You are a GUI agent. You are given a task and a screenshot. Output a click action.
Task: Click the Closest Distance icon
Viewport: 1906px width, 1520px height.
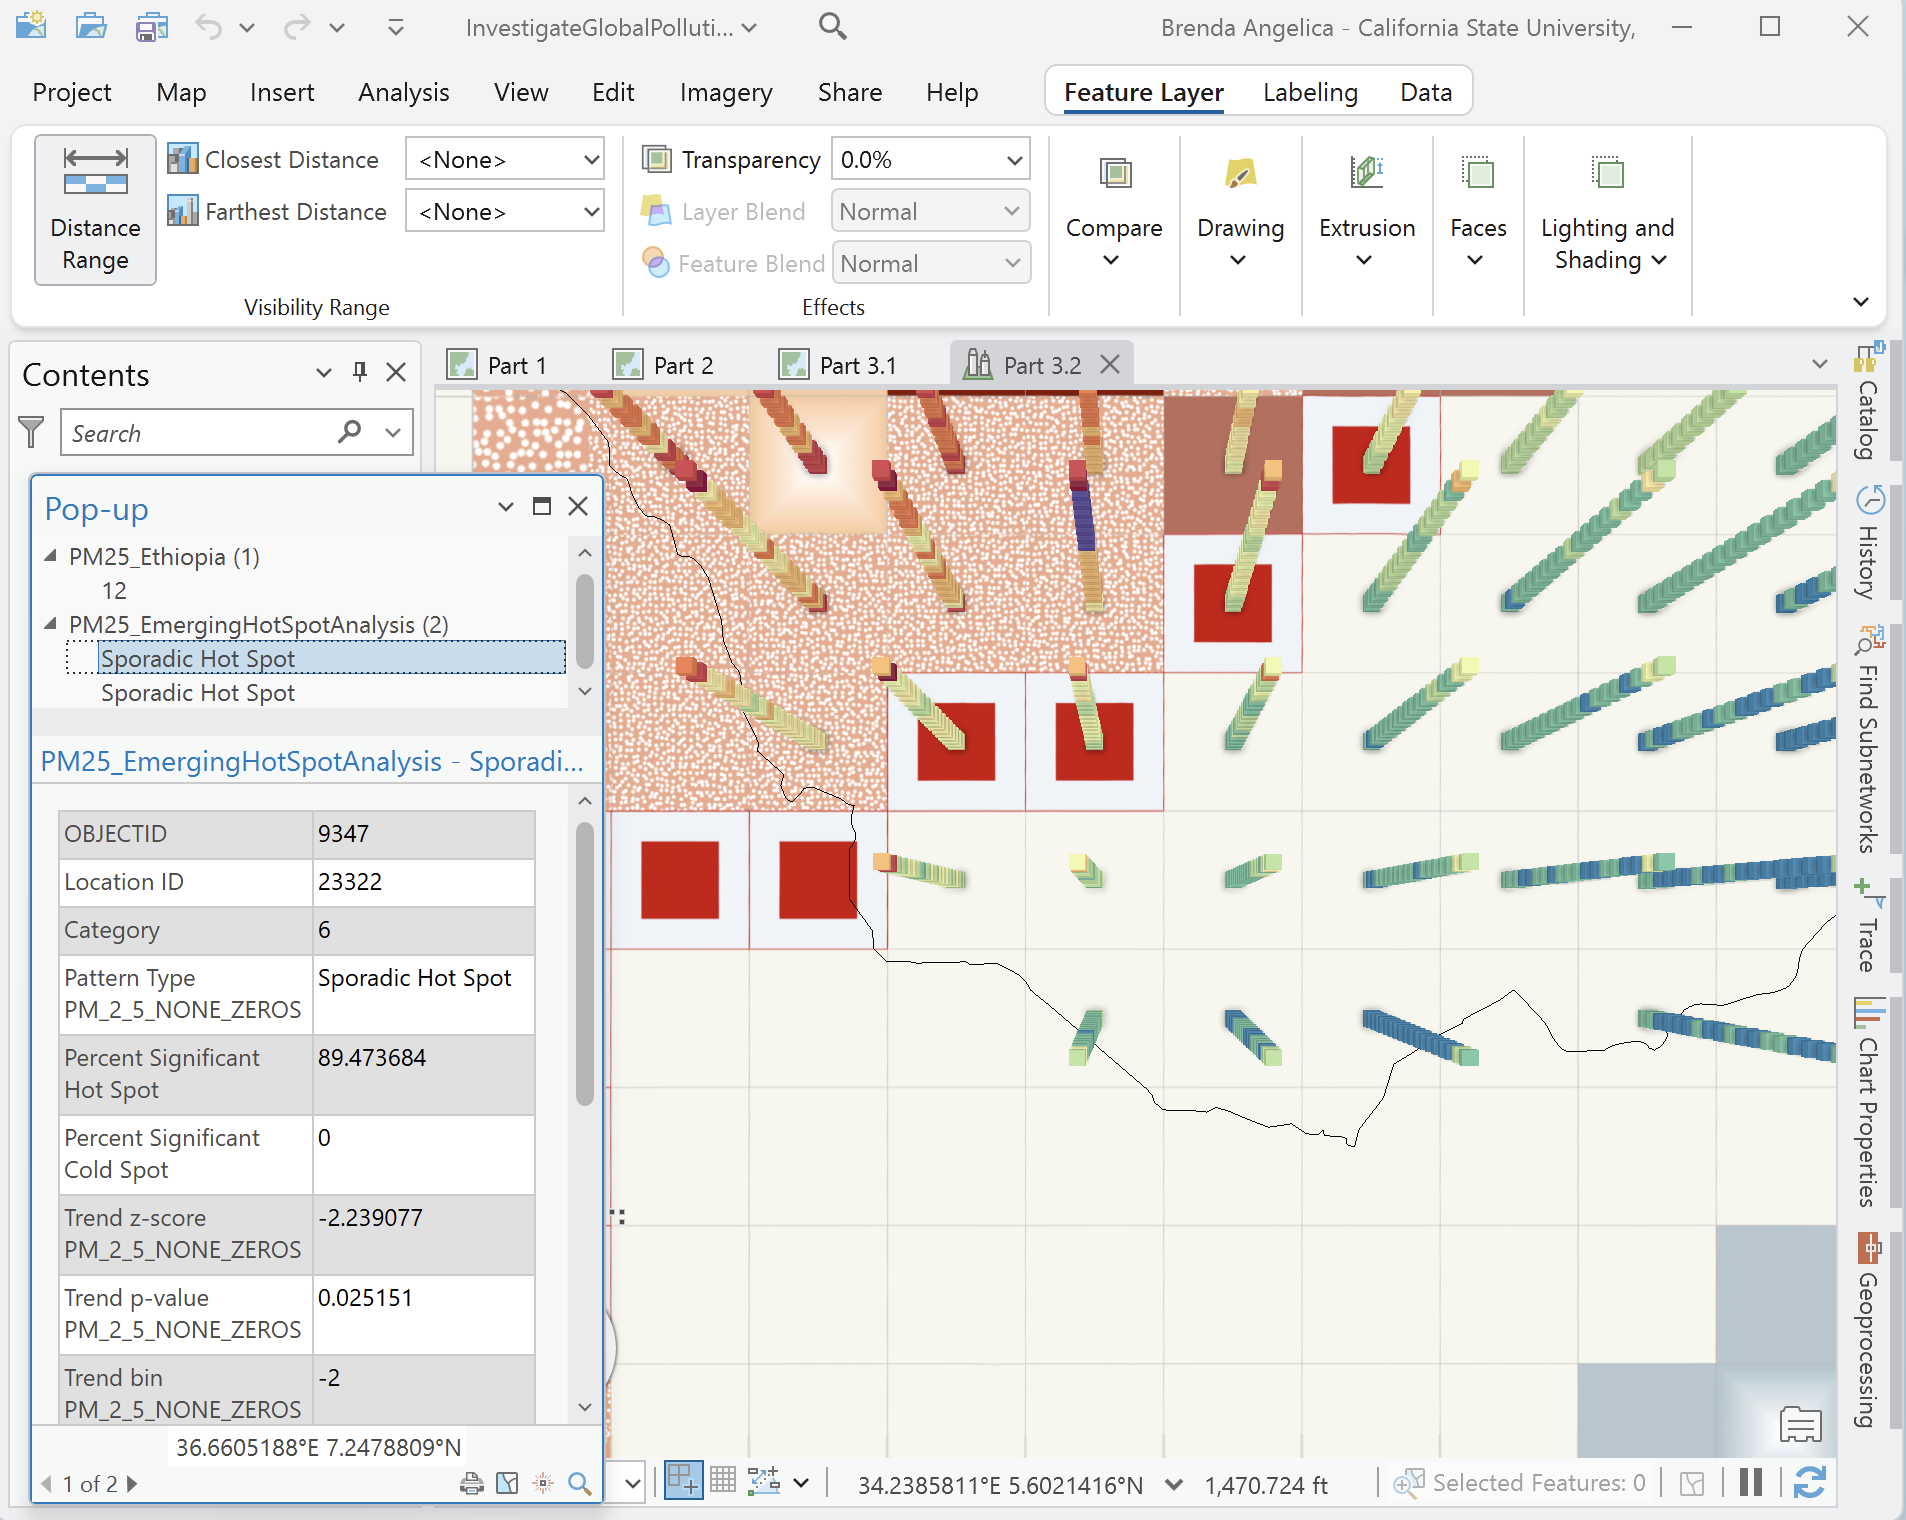[182, 159]
